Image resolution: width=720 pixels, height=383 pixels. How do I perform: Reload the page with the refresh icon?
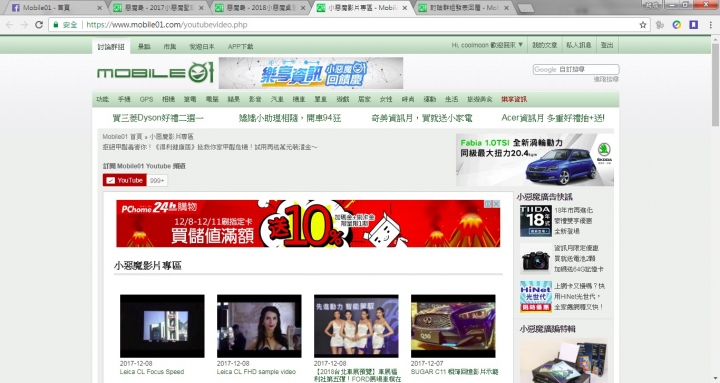[39, 25]
